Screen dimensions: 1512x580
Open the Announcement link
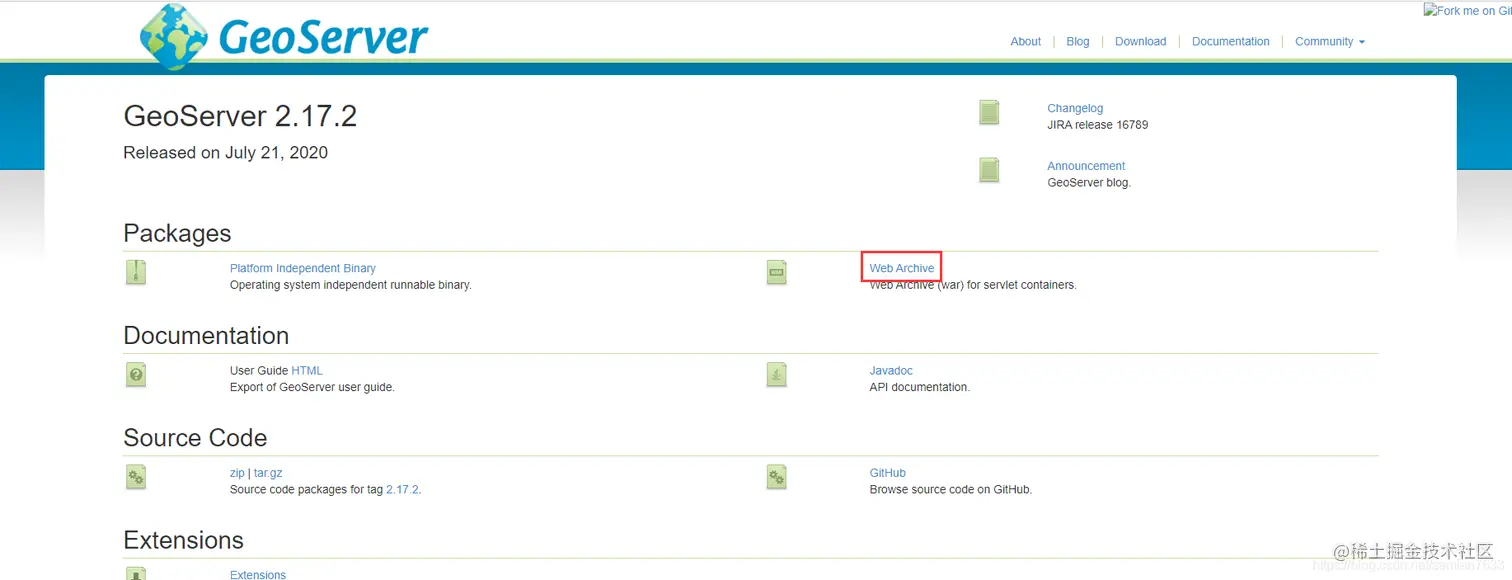tap(1086, 166)
